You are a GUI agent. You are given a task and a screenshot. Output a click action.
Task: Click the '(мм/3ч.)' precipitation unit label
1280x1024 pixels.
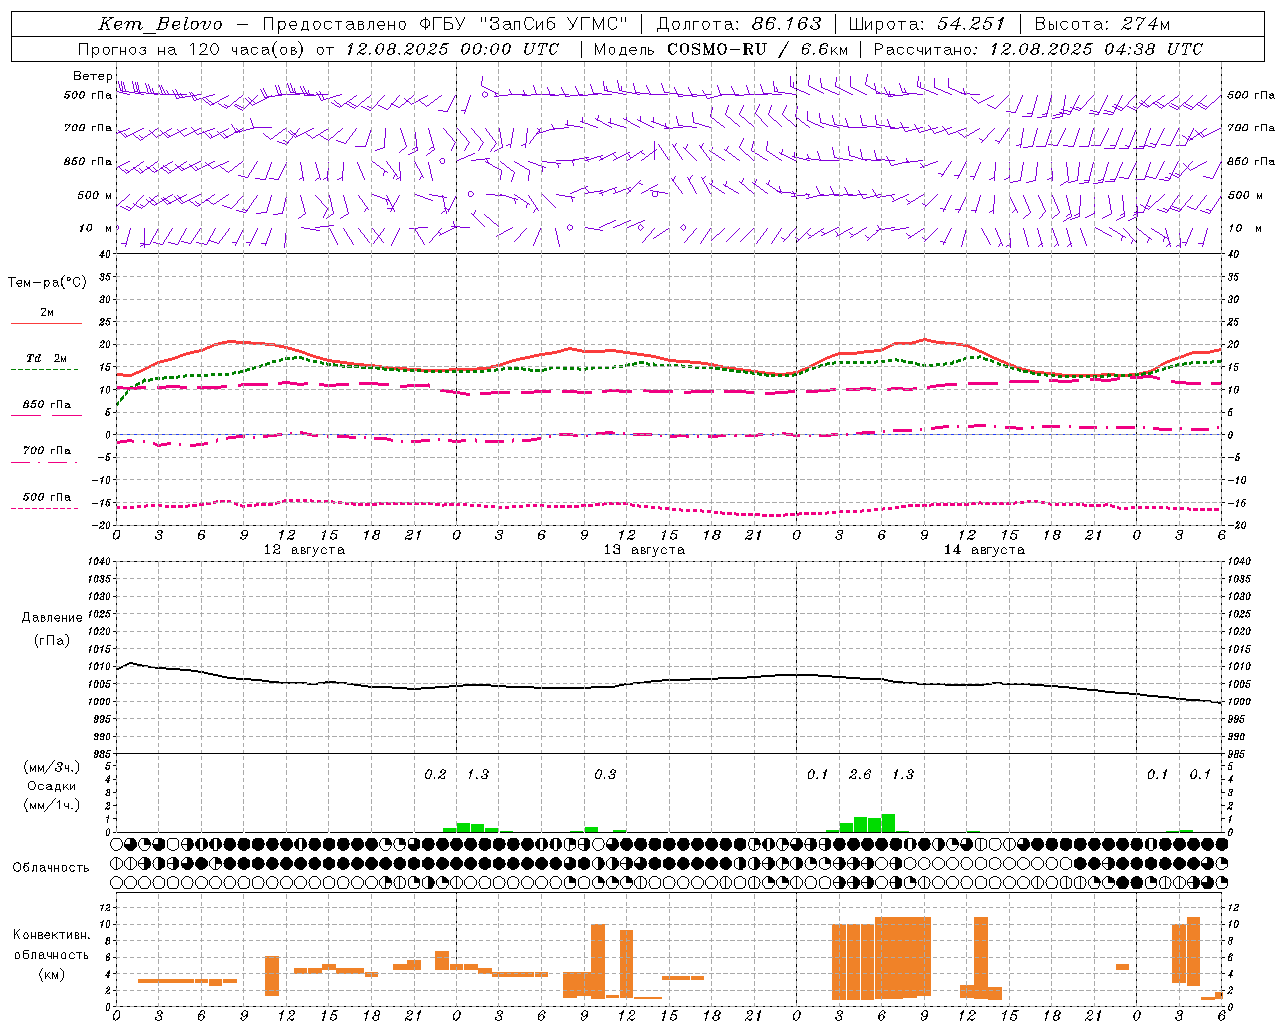click(x=52, y=767)
